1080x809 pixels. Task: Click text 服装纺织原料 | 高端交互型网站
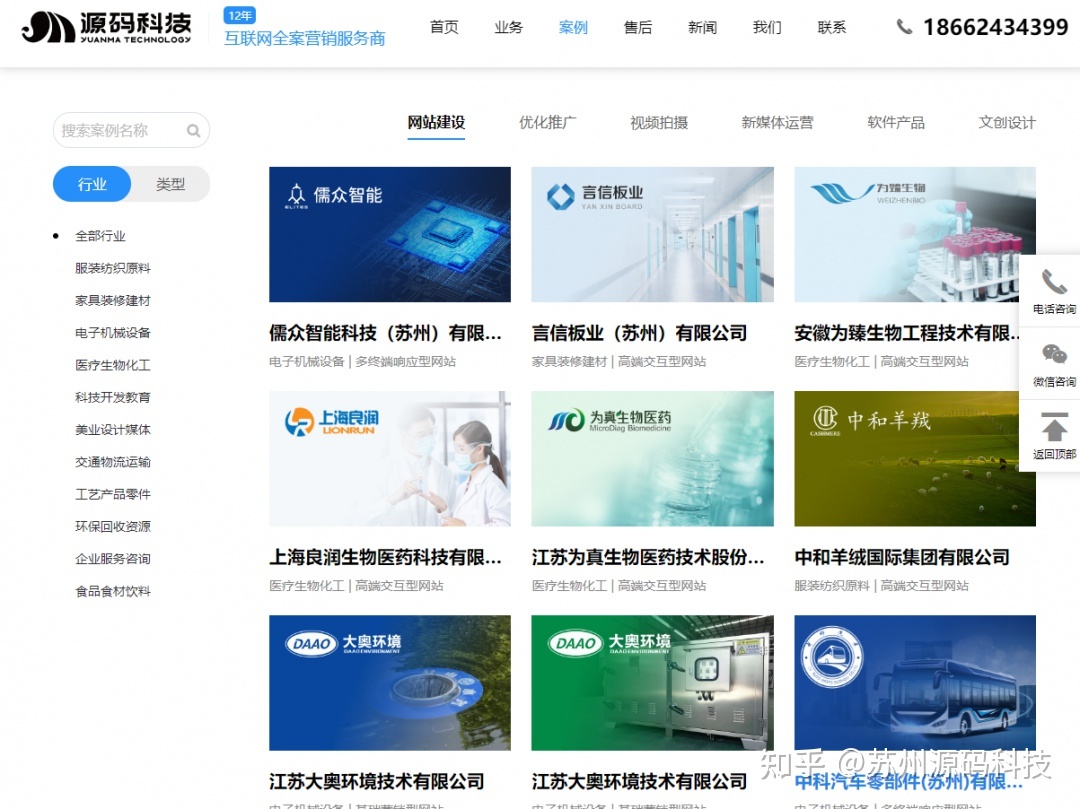pyautogui.click(x=881, y=586)
